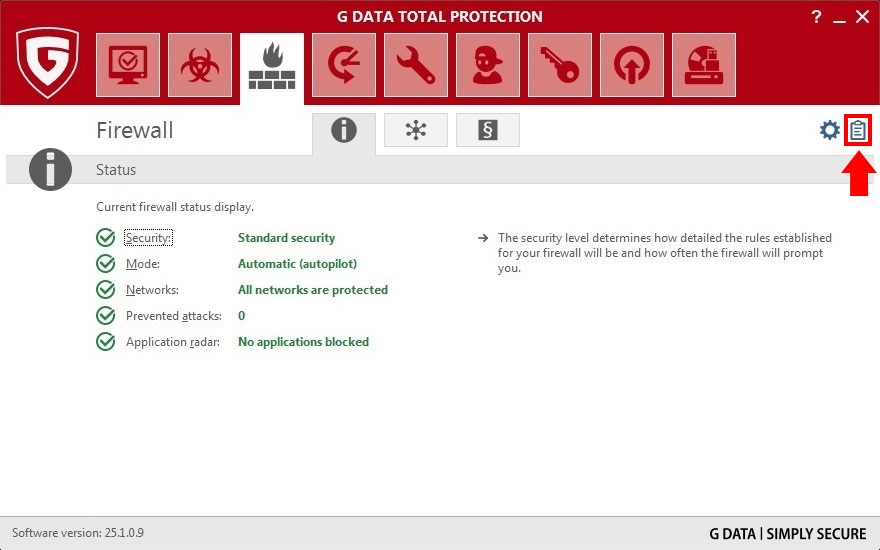Click the Firewall heading text
This screenshot has height=550, width=880.
(x=135, y=130)
